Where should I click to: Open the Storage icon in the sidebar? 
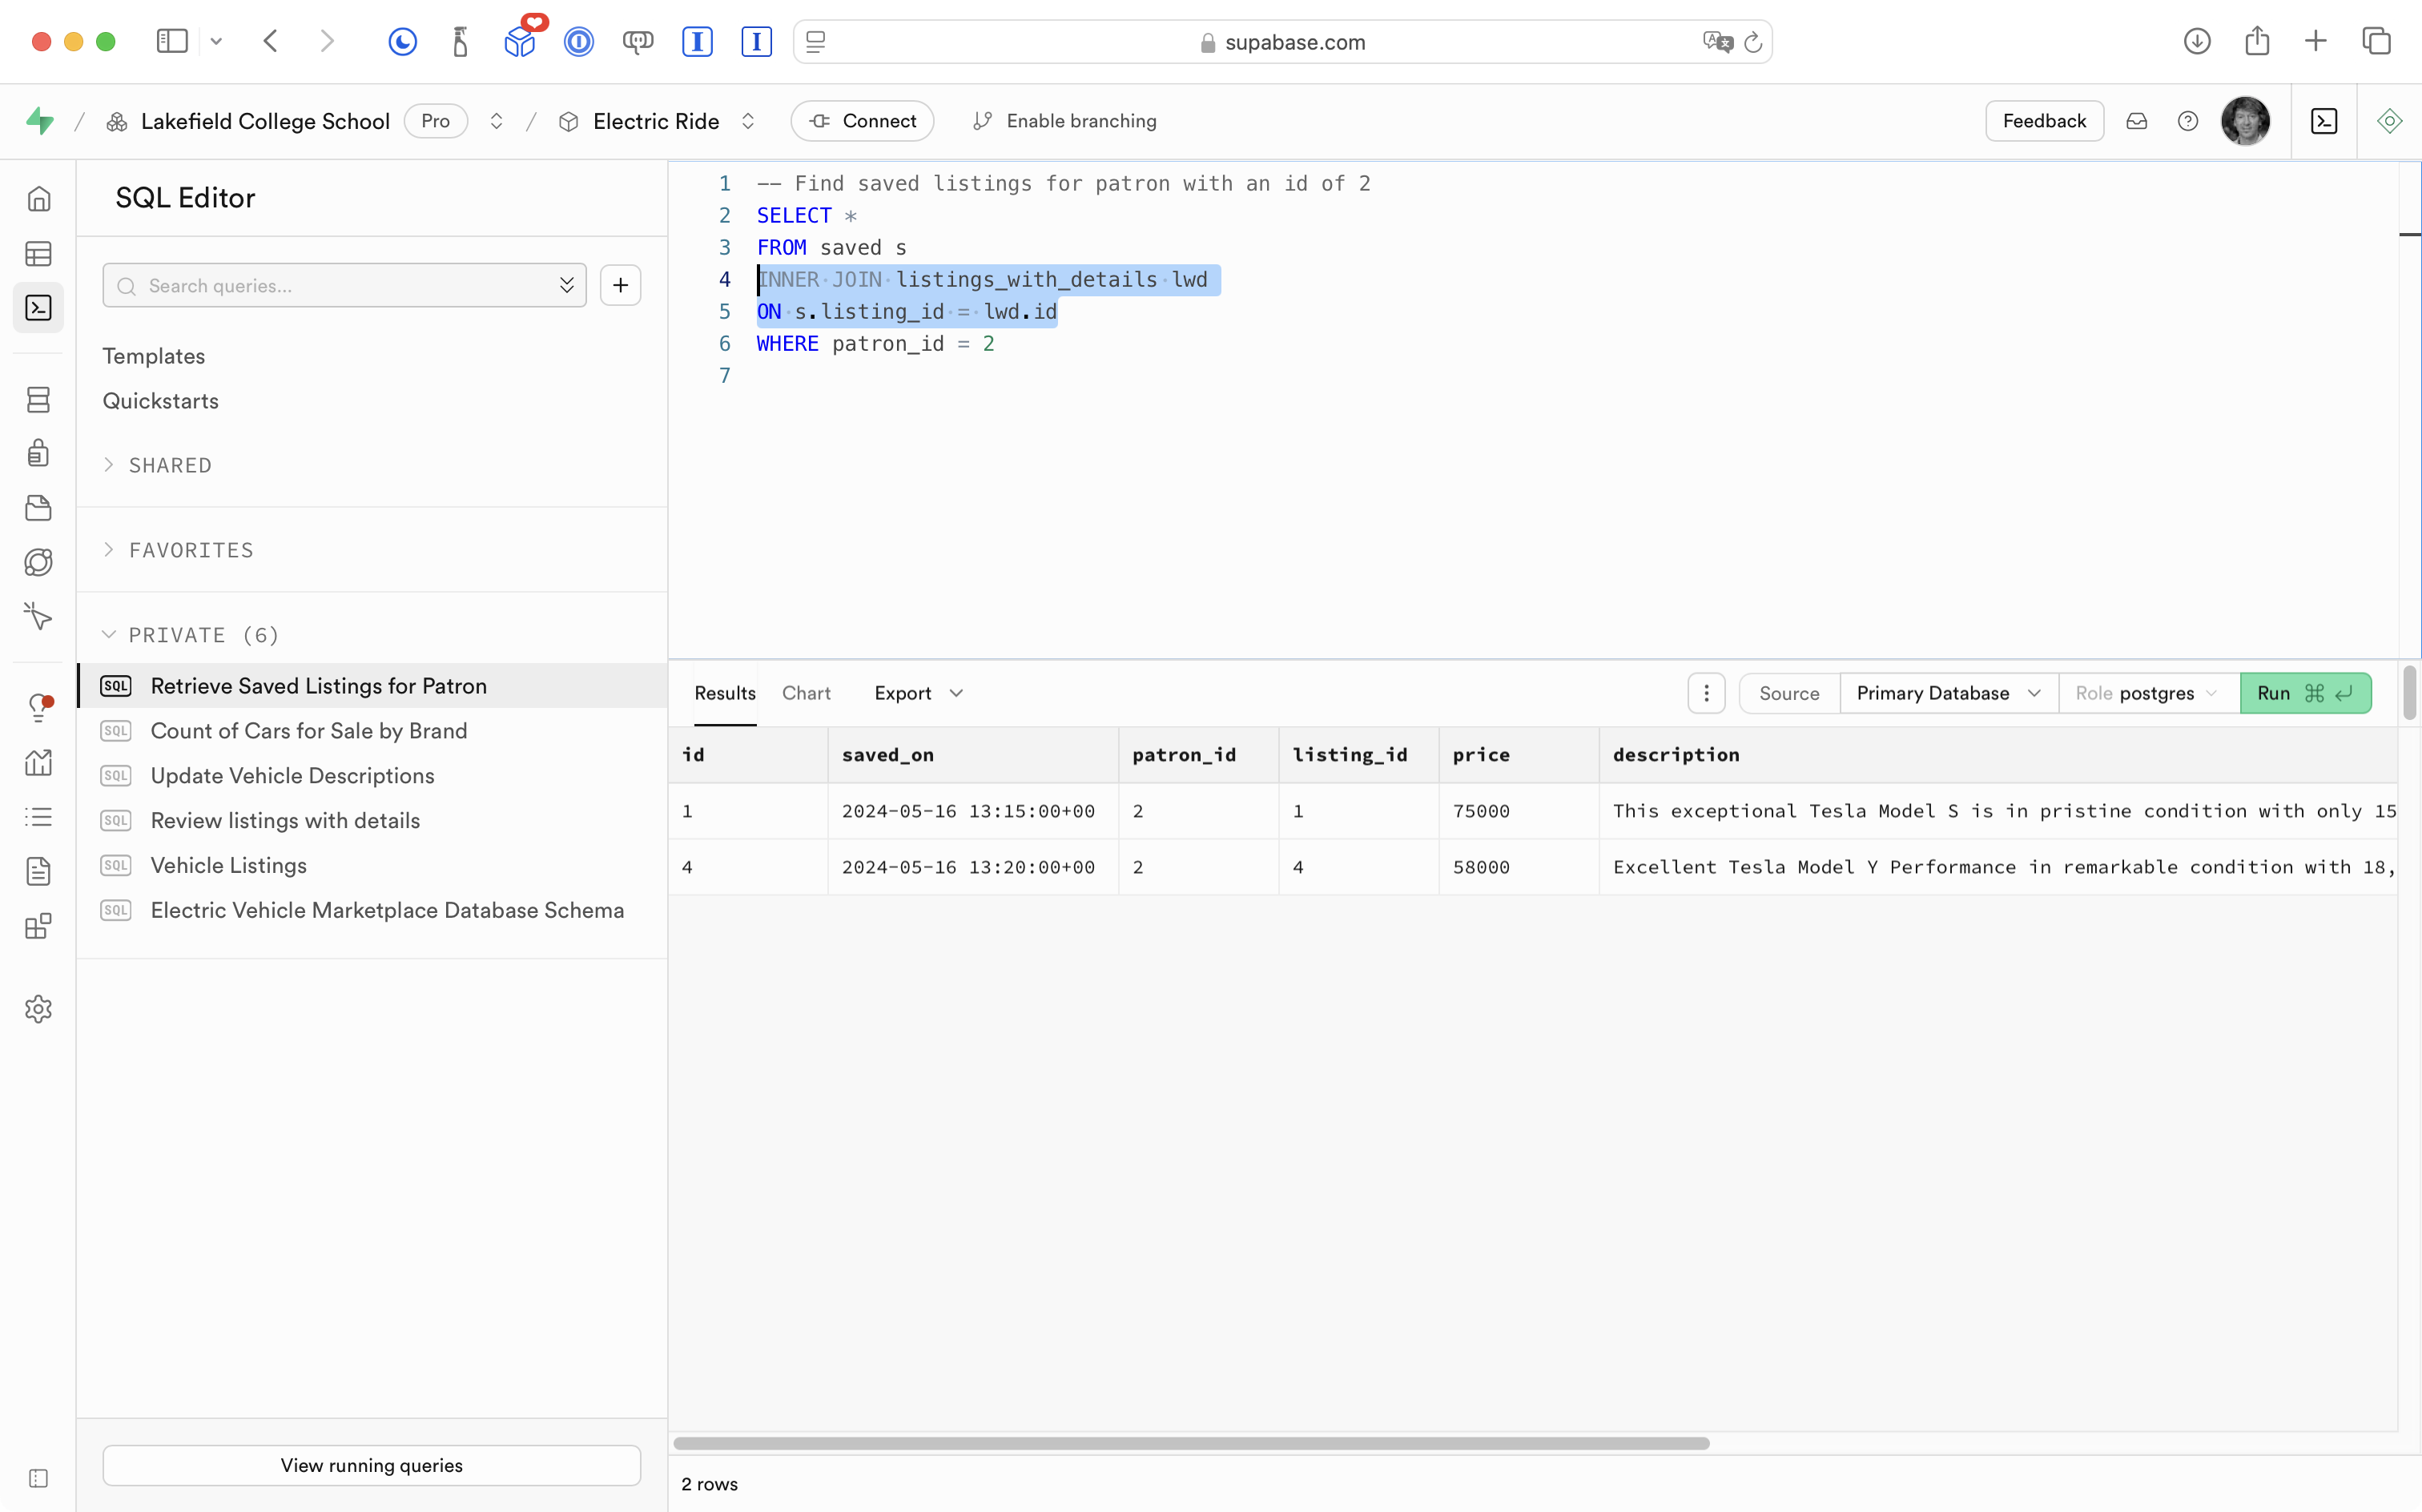pyautogui.click(x=39, y=508)
